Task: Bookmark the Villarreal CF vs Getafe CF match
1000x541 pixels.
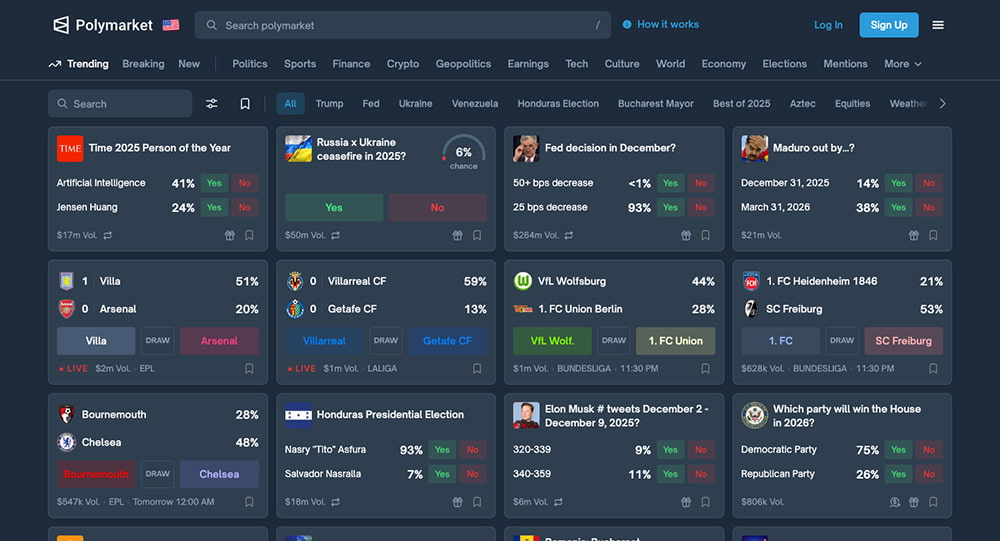Action: (x=477, y=368)
